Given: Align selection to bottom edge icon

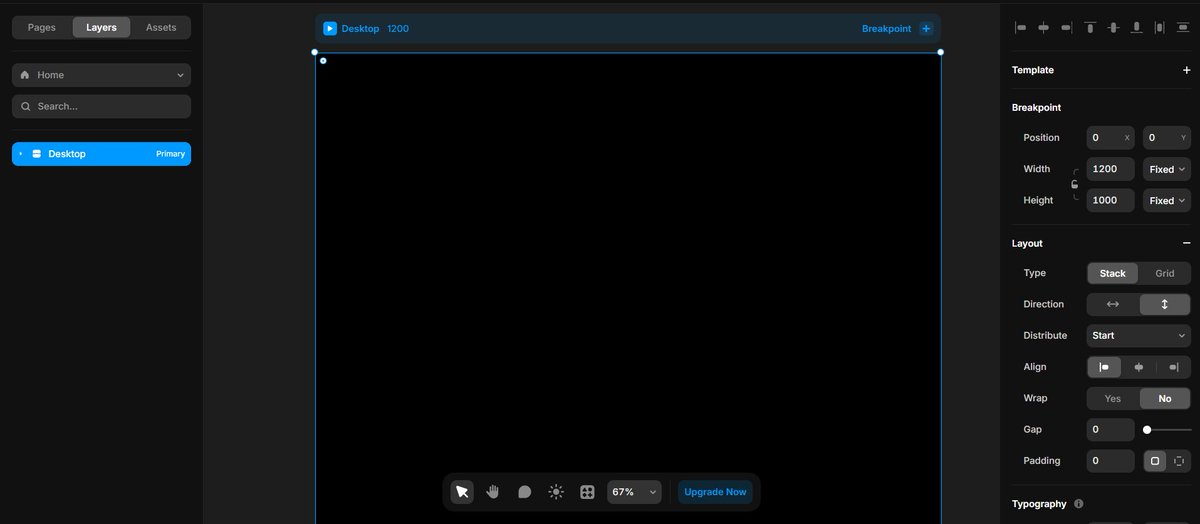Looking at the screenshot, I should click(x=1136, y=28).
